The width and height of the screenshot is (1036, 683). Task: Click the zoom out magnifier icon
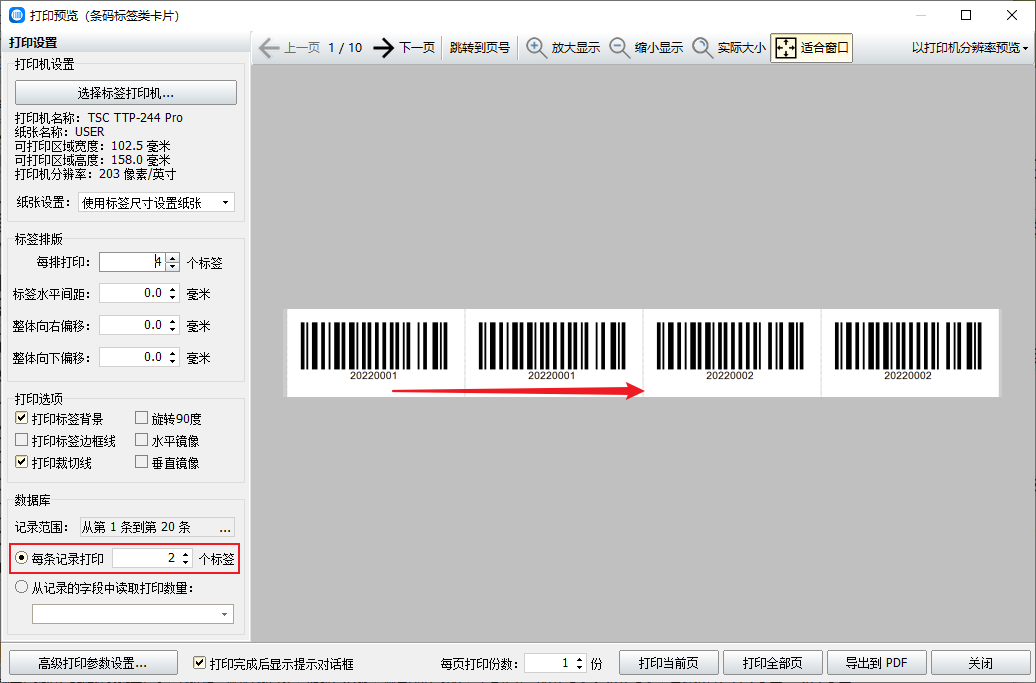coord(619,48)
